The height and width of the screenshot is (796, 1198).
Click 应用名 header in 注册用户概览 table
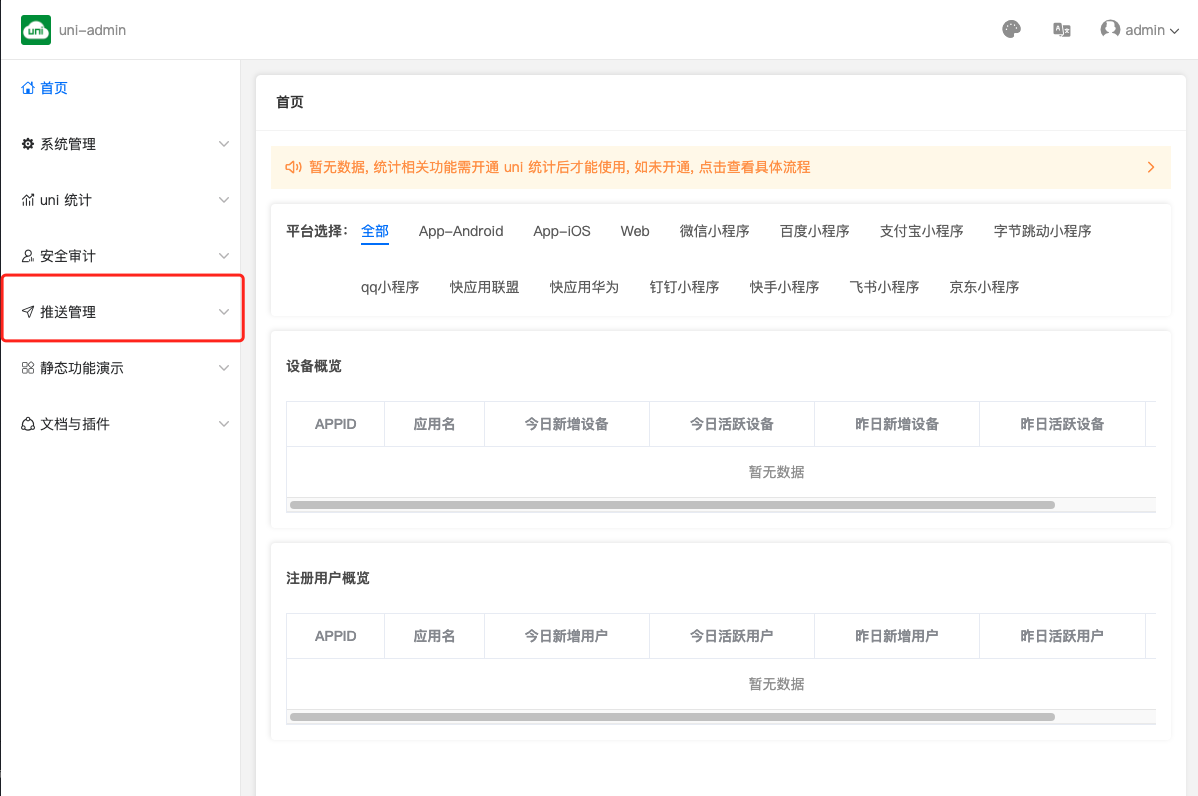tap(434, 636)
